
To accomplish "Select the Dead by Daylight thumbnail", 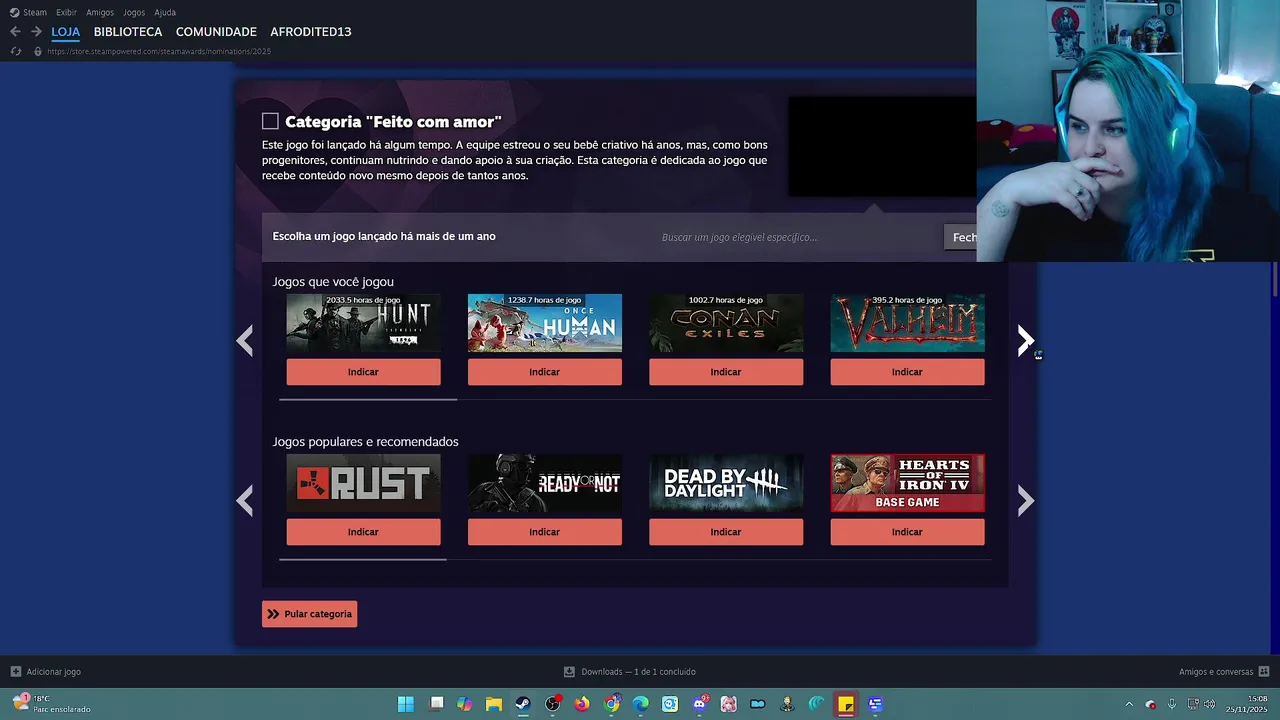I will pos(726,483).
